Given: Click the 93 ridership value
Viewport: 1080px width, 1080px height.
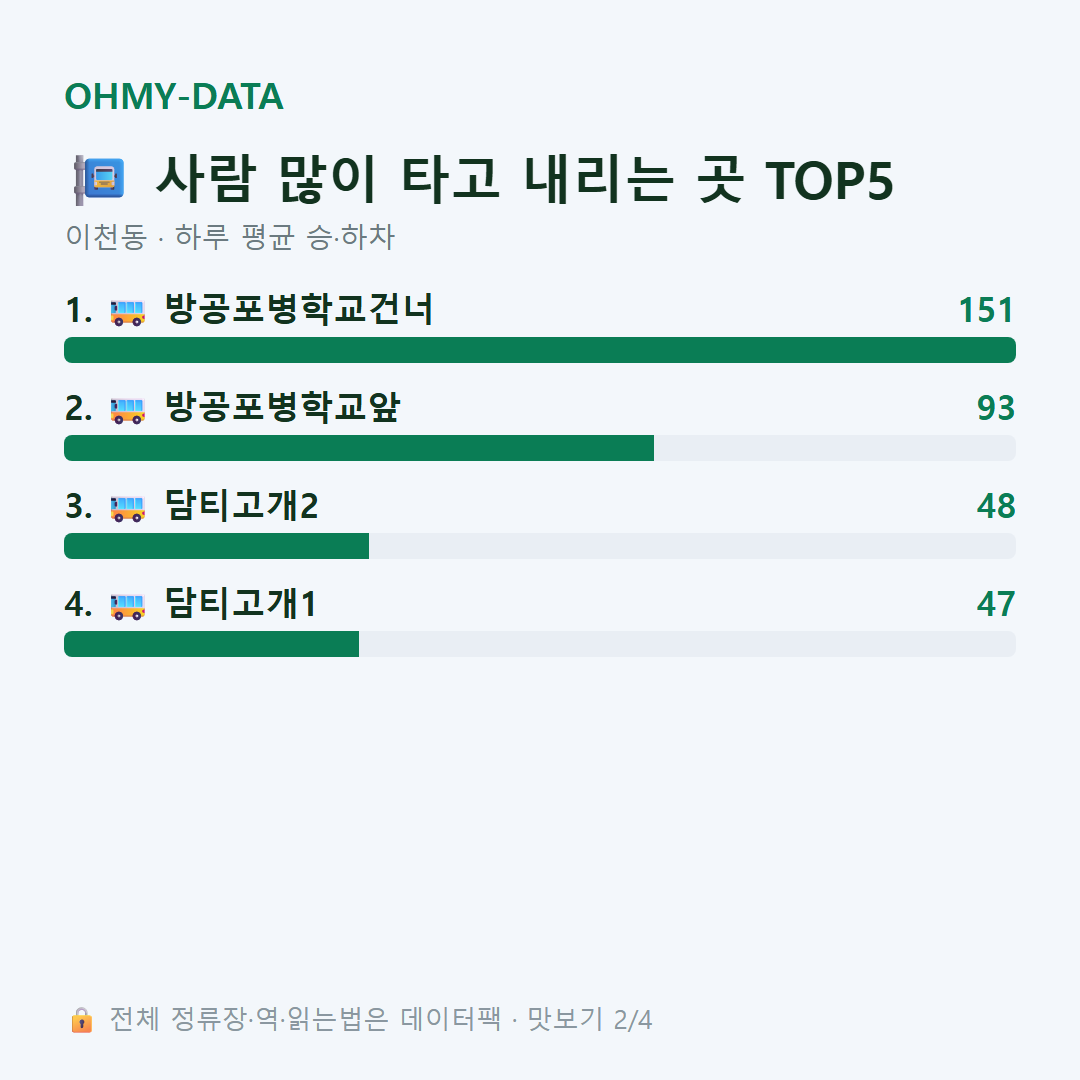Looking at the screenshot, I should [x=996, y=408].
